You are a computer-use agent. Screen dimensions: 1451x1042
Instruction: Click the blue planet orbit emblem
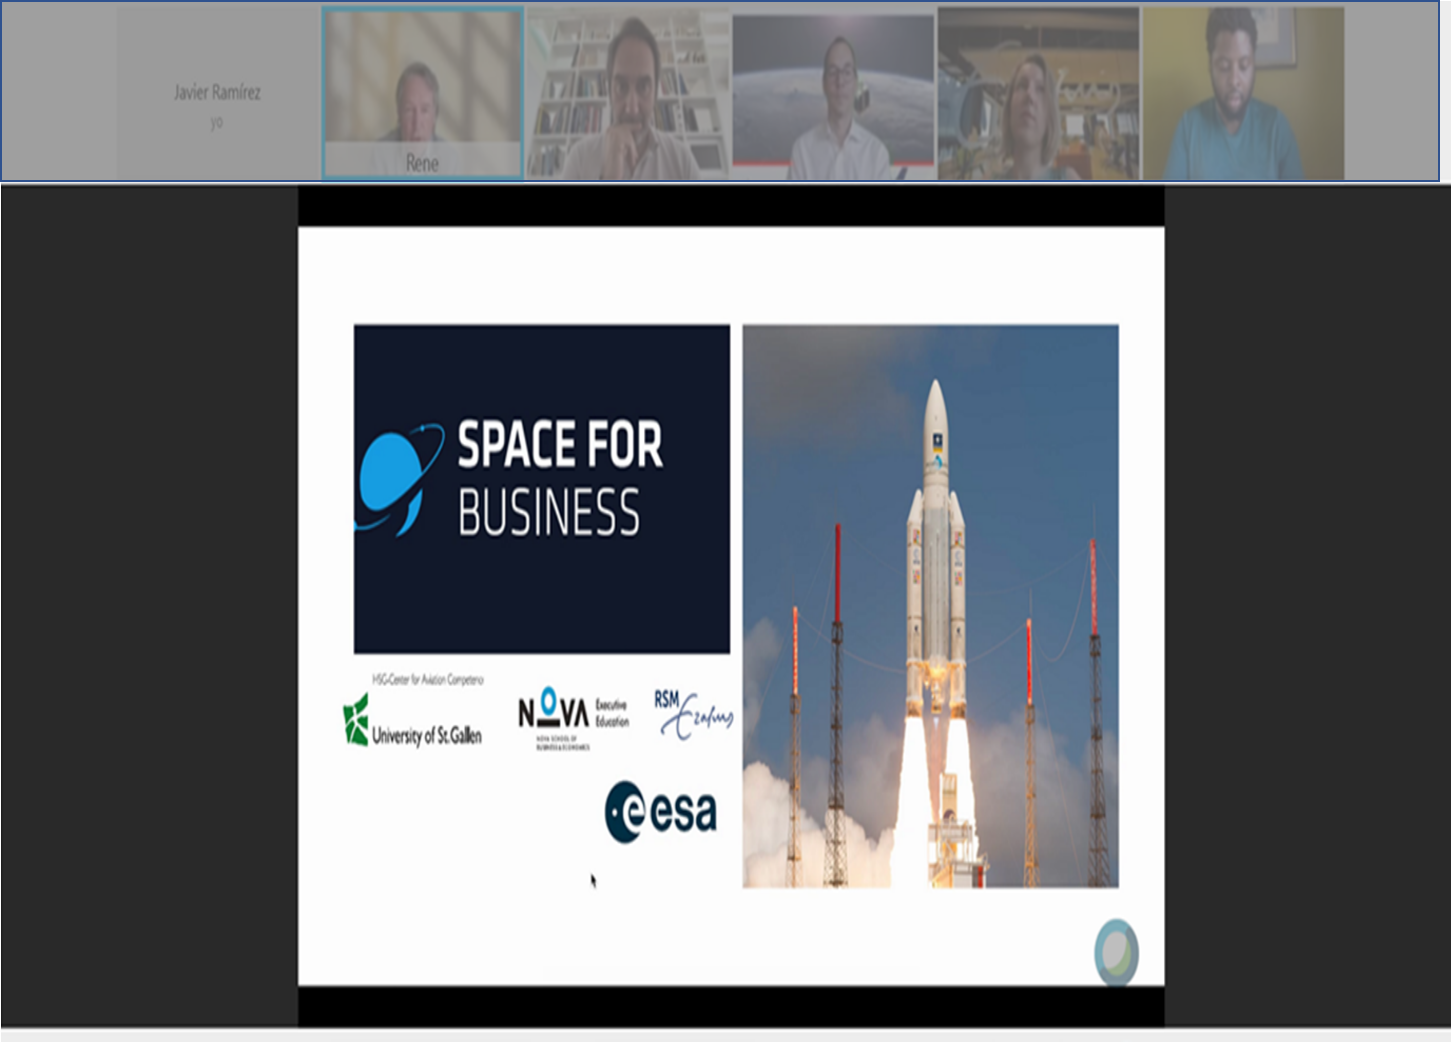[x=400, y=479]
